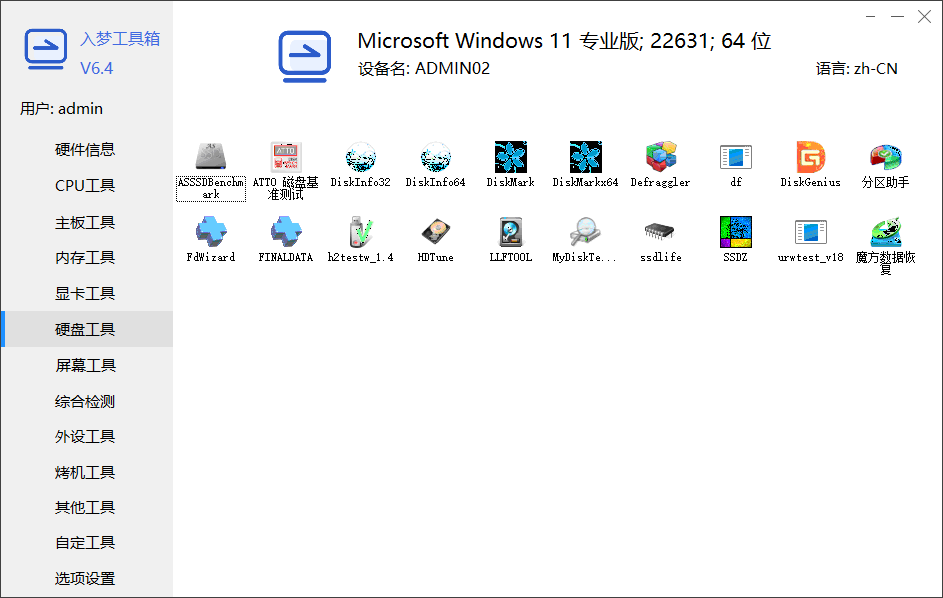Click the 入梦工具箱 title text
Viewport: 943px width, 598px height.
(x=120, y=39)
